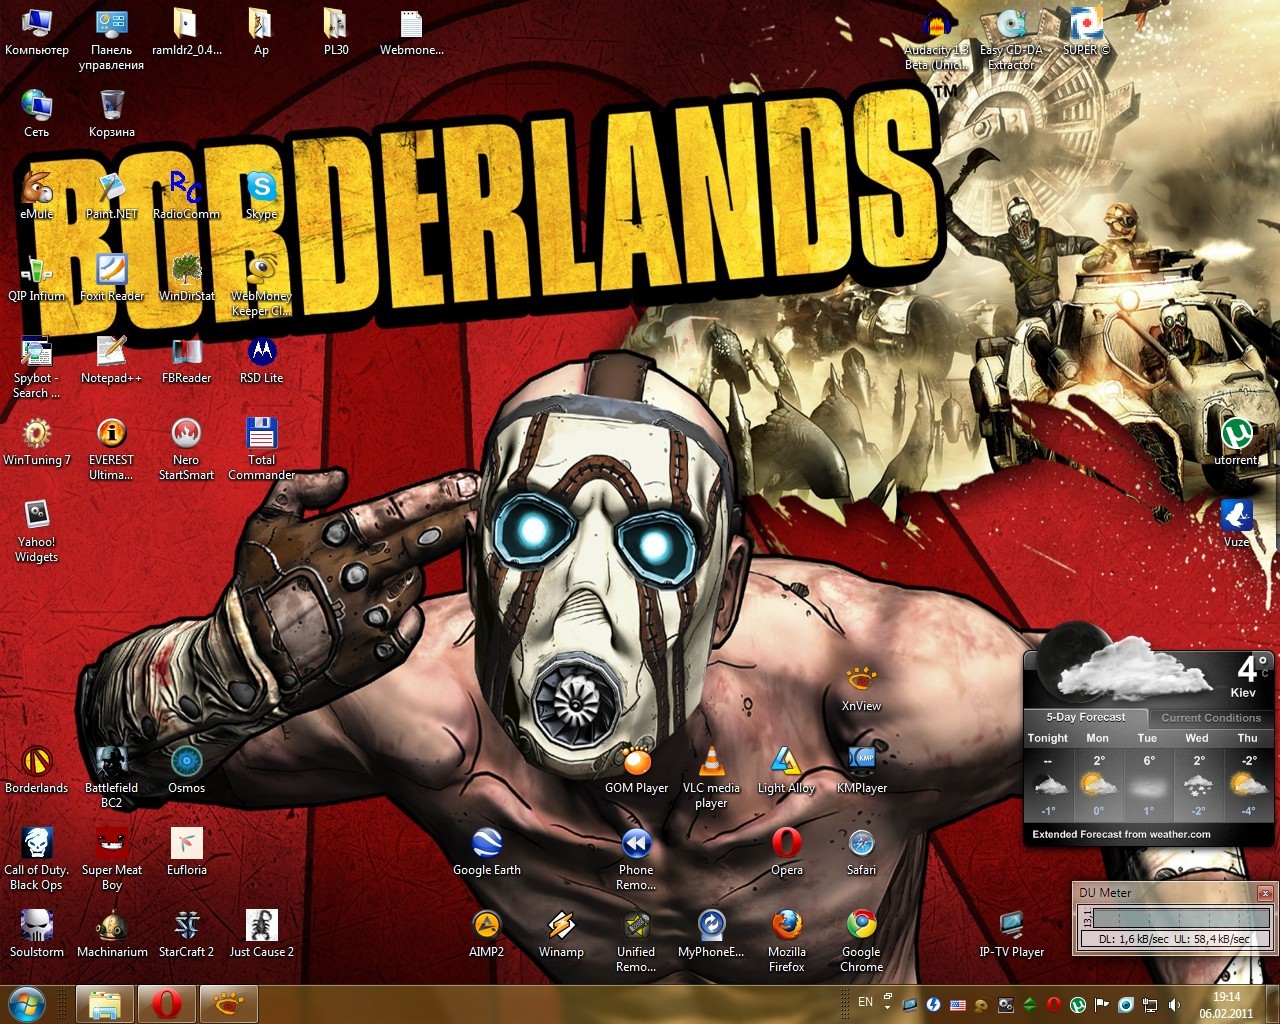The width and height of the screenshot is (1280, 1024).
Task: Switch to 5-Day Forecast tab
Action: coord(1085,717)
